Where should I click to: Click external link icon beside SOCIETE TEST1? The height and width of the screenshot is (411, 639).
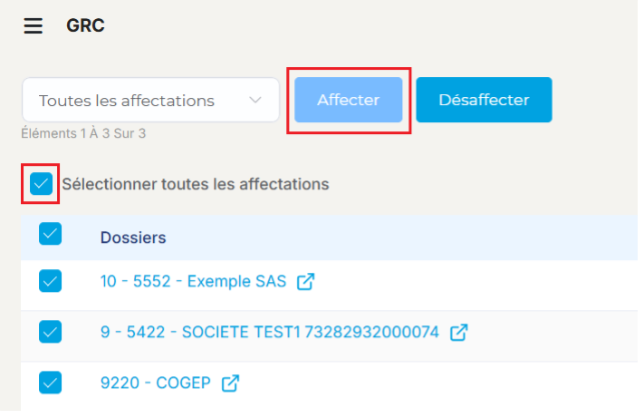point(459,332)
